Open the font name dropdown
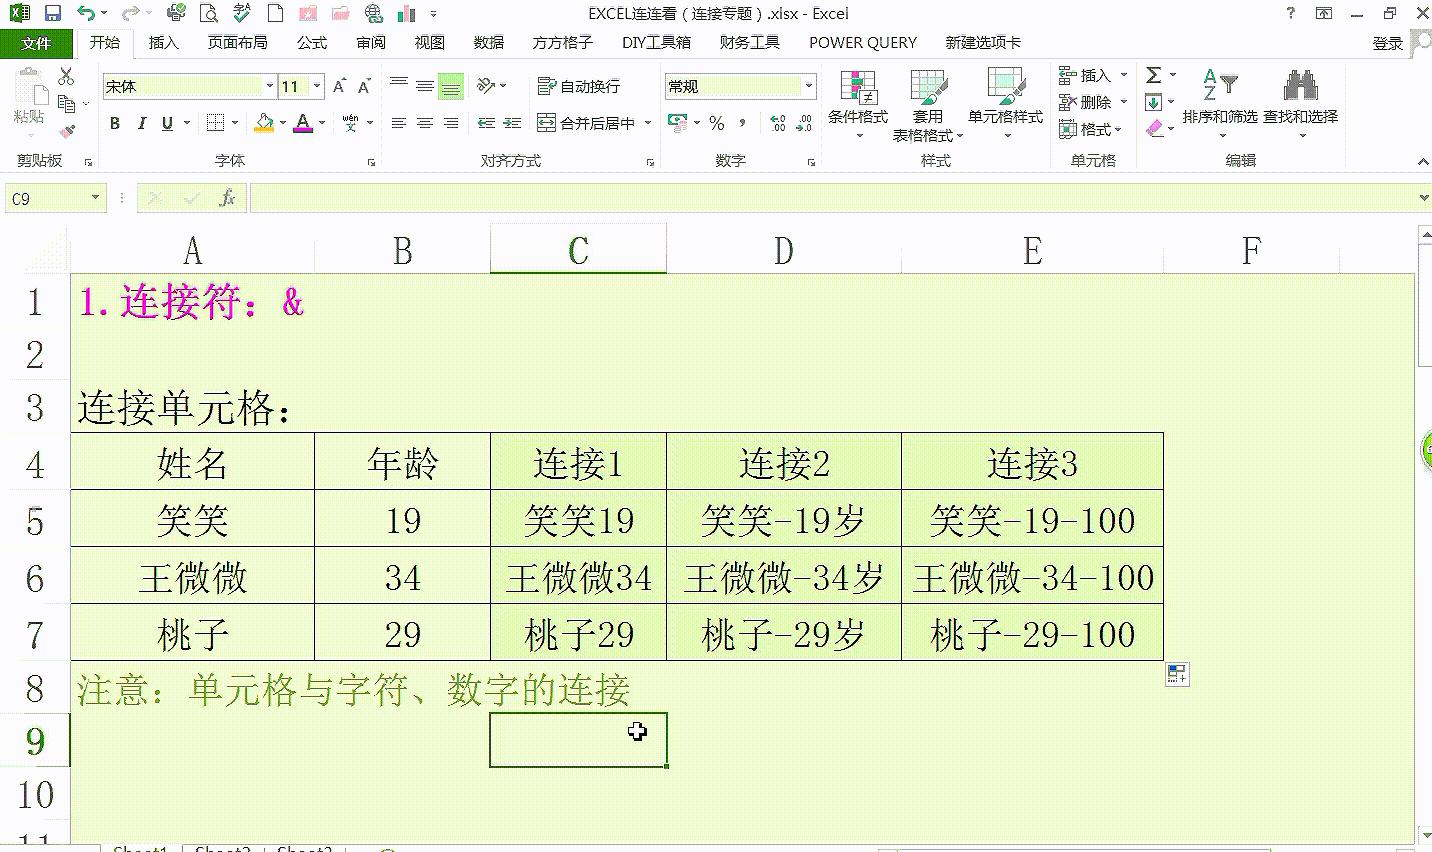1432x852 pixels. coord(268,86)
